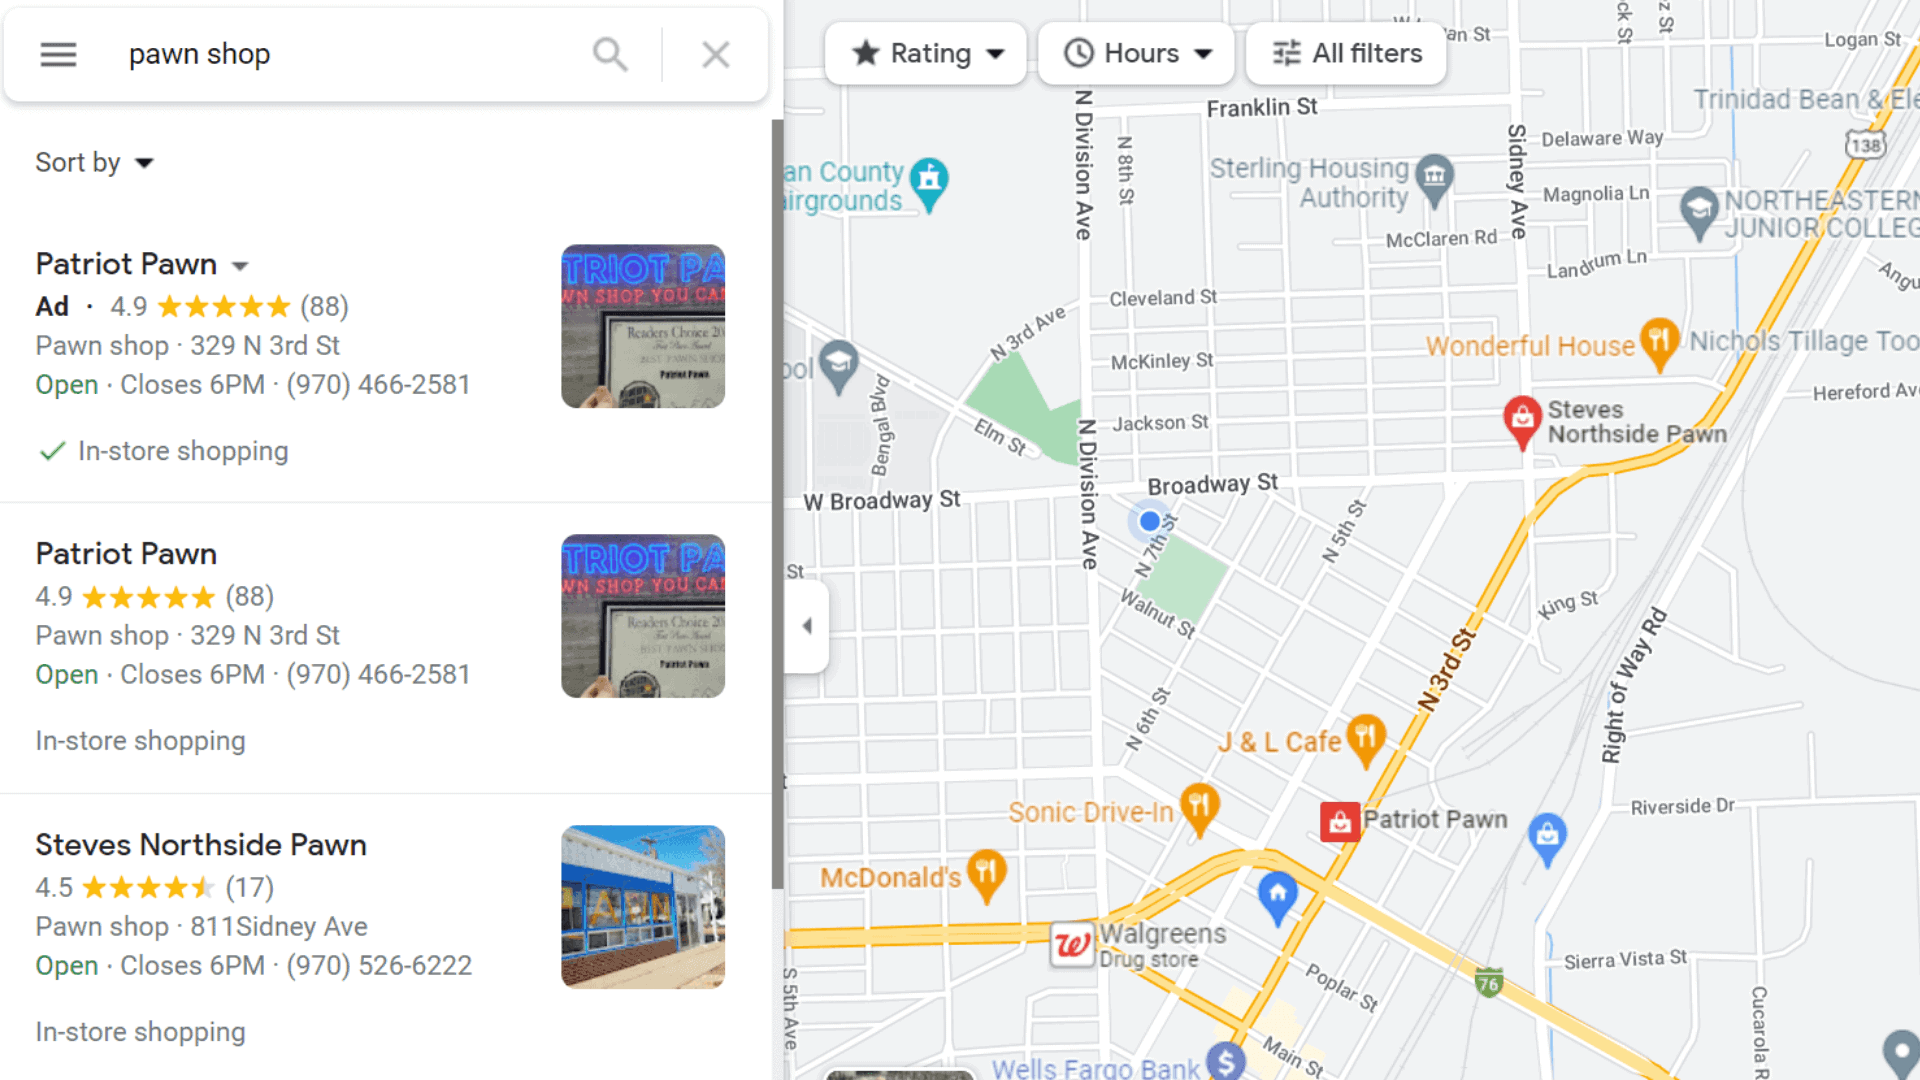The image size is (1920, 1080).
Task: Click the hamburger menu icon
Action: point(58,54)
